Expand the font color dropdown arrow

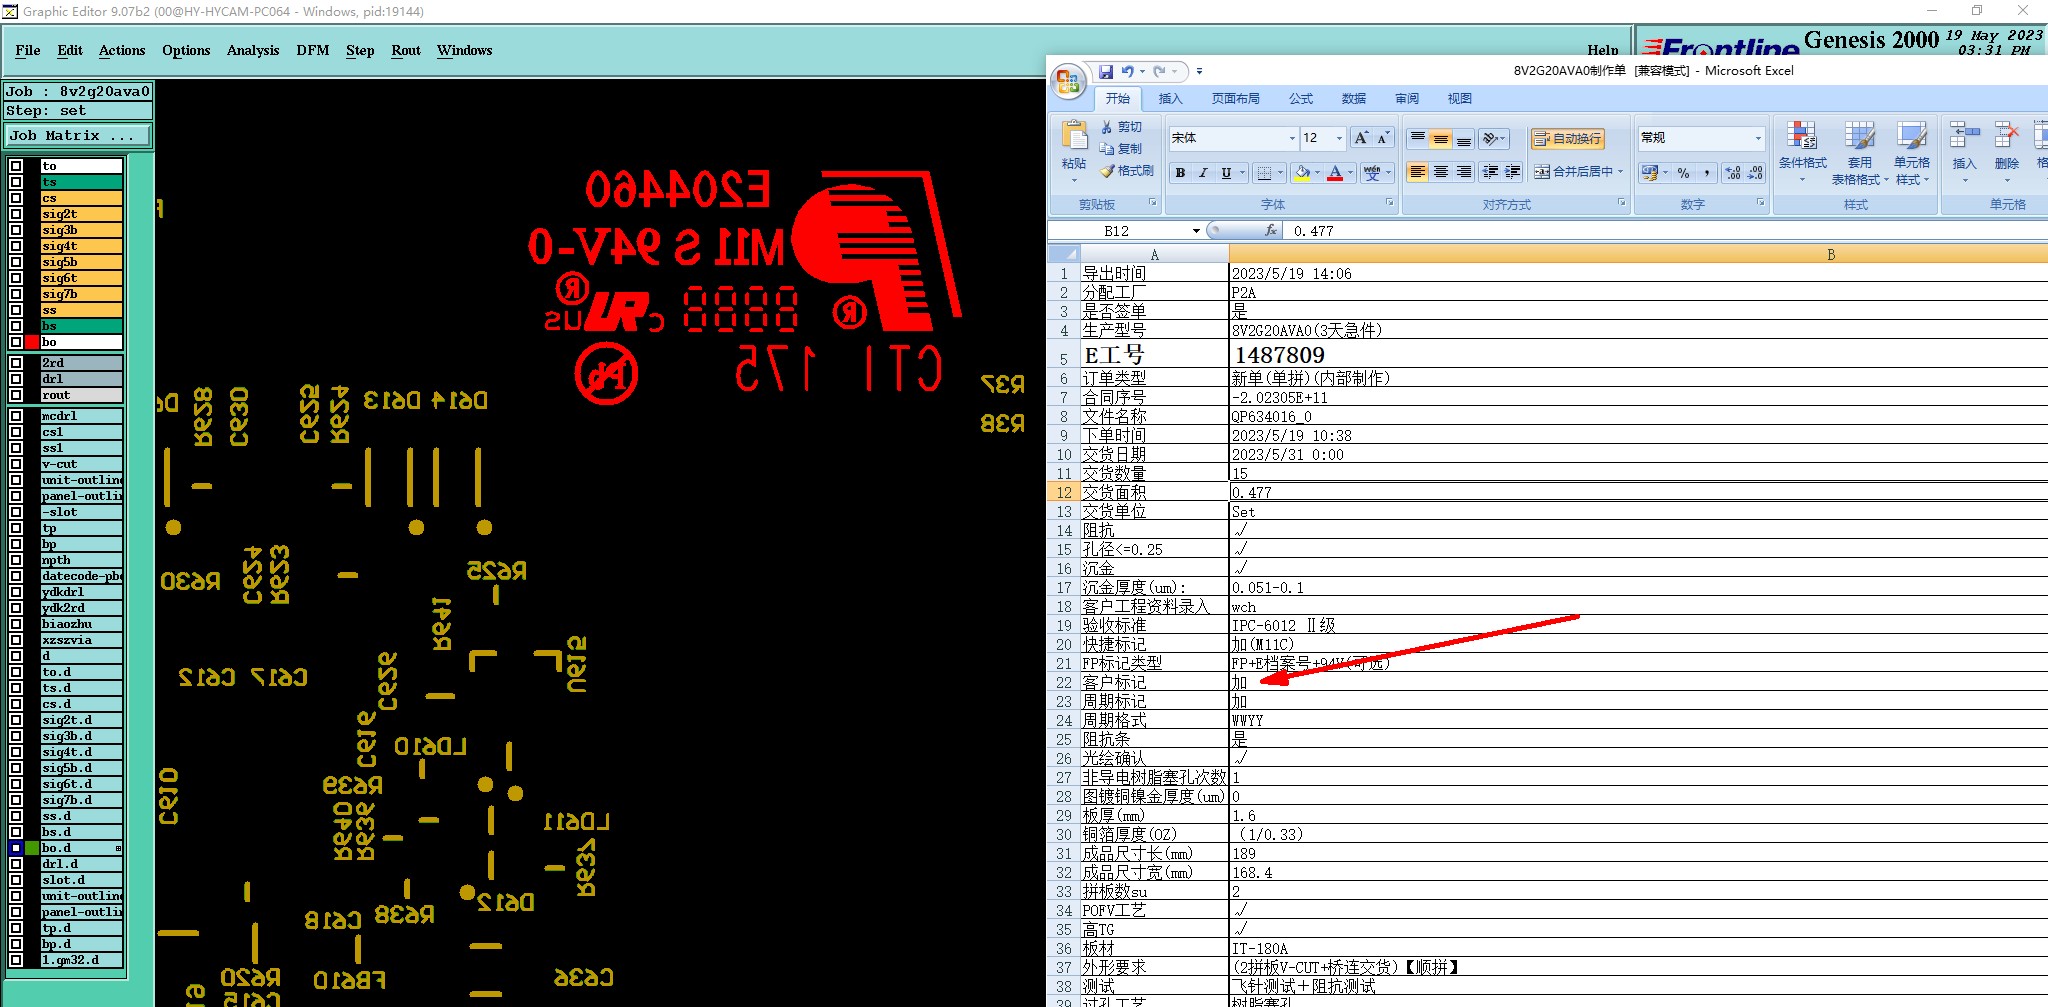(x=1350, y=173)
